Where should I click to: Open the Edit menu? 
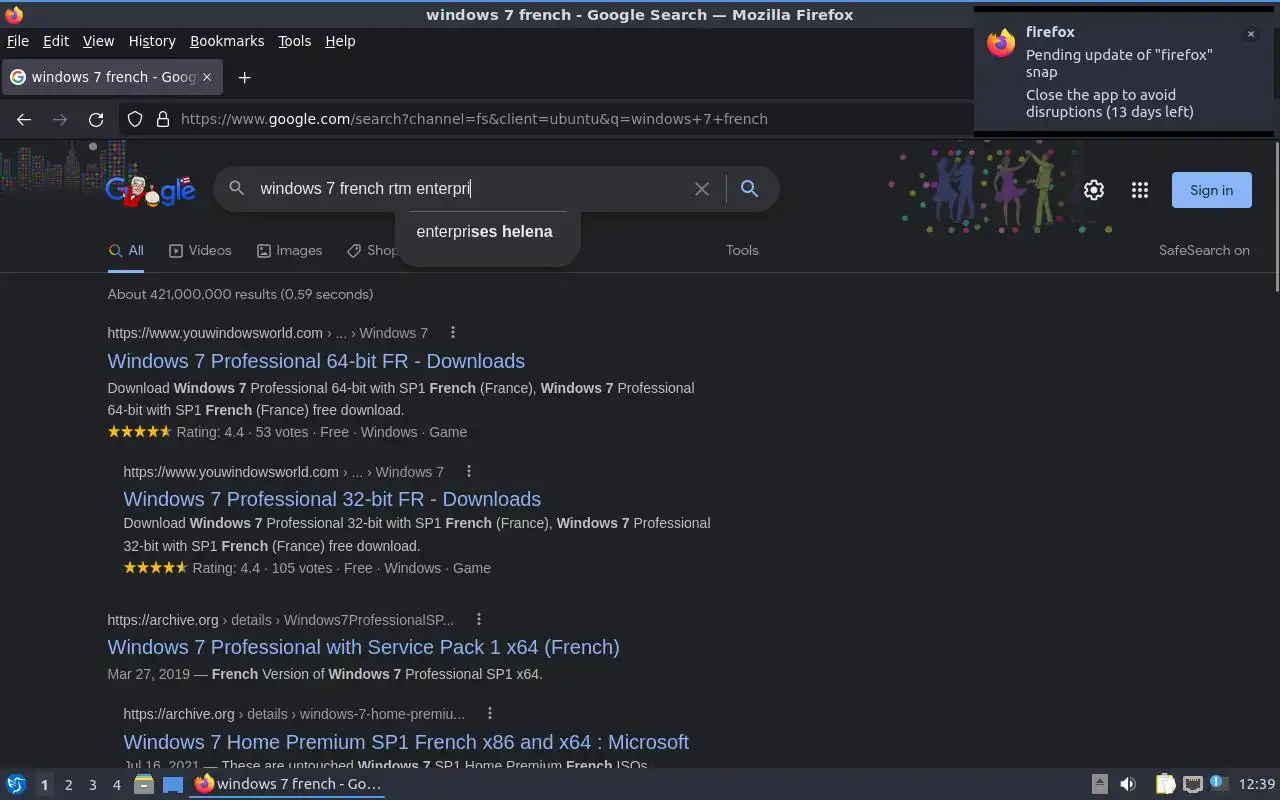56,41
